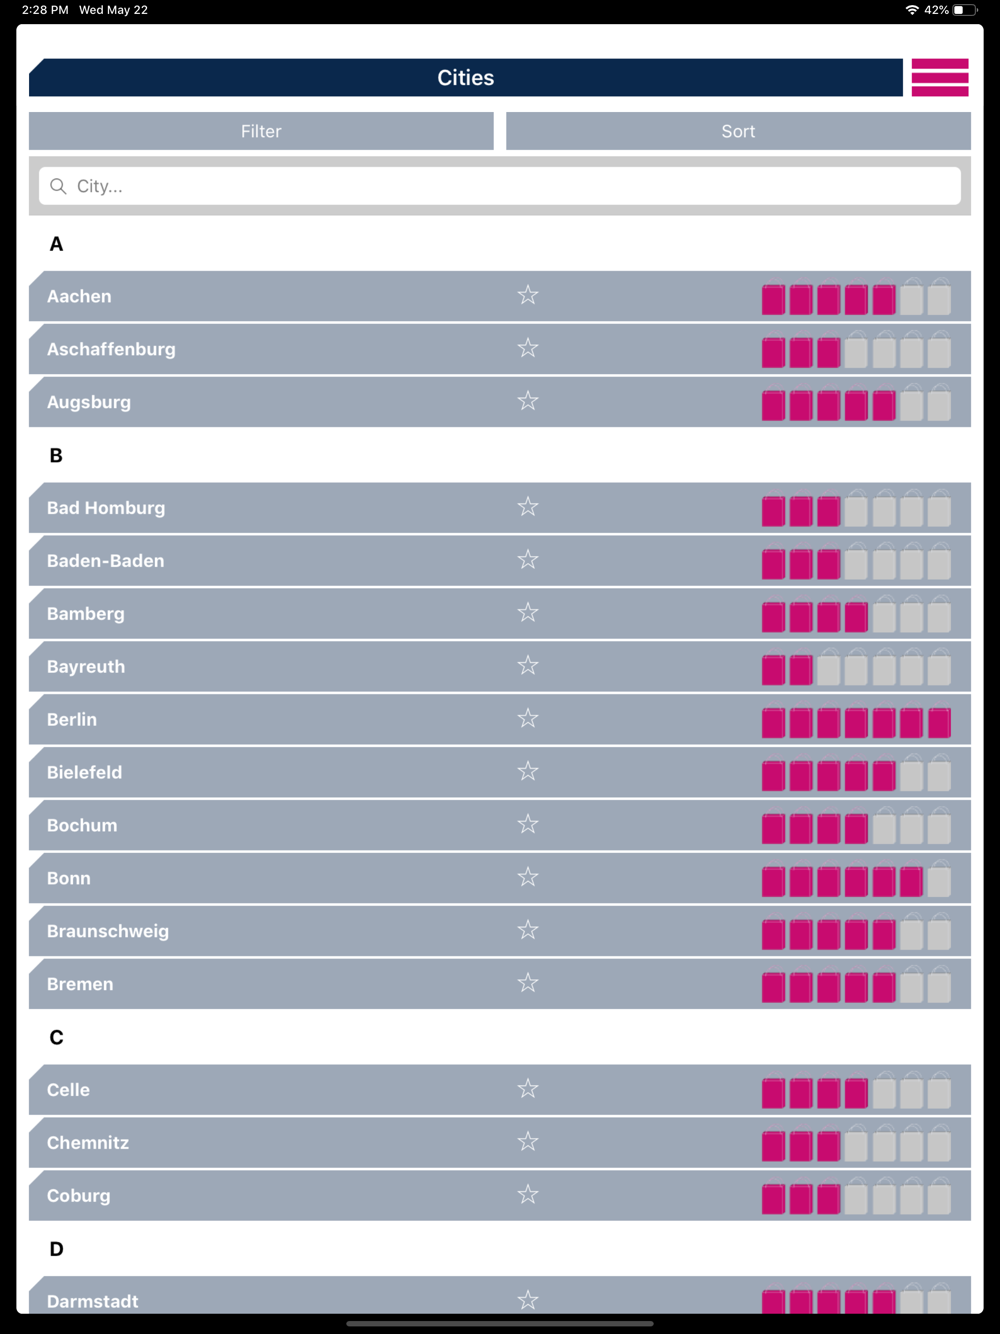Screen dimensions: 1000x1334
Task: Focus the City search field
Action: tap(500, 186)
